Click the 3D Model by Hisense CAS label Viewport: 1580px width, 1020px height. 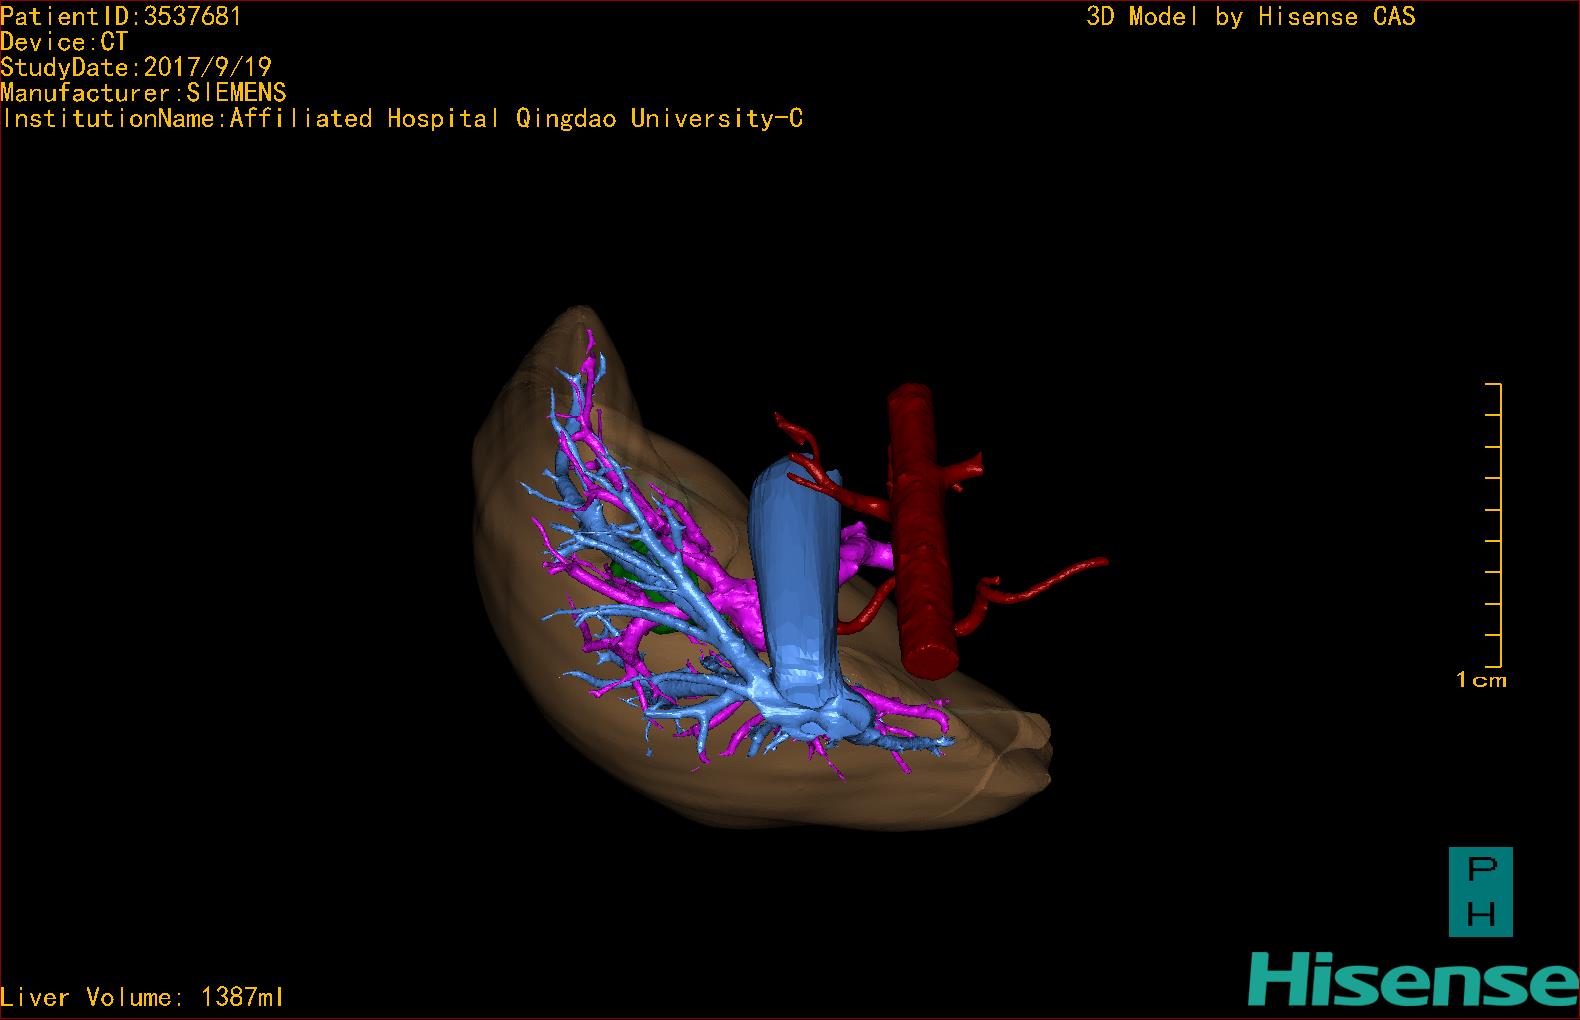coord(1250,16)
